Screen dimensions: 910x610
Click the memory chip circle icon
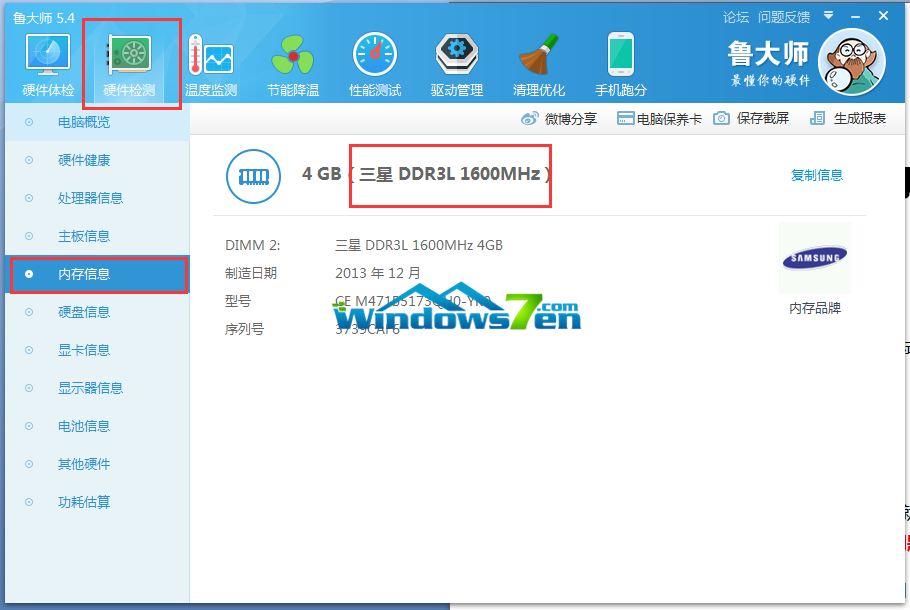[253, 176]
